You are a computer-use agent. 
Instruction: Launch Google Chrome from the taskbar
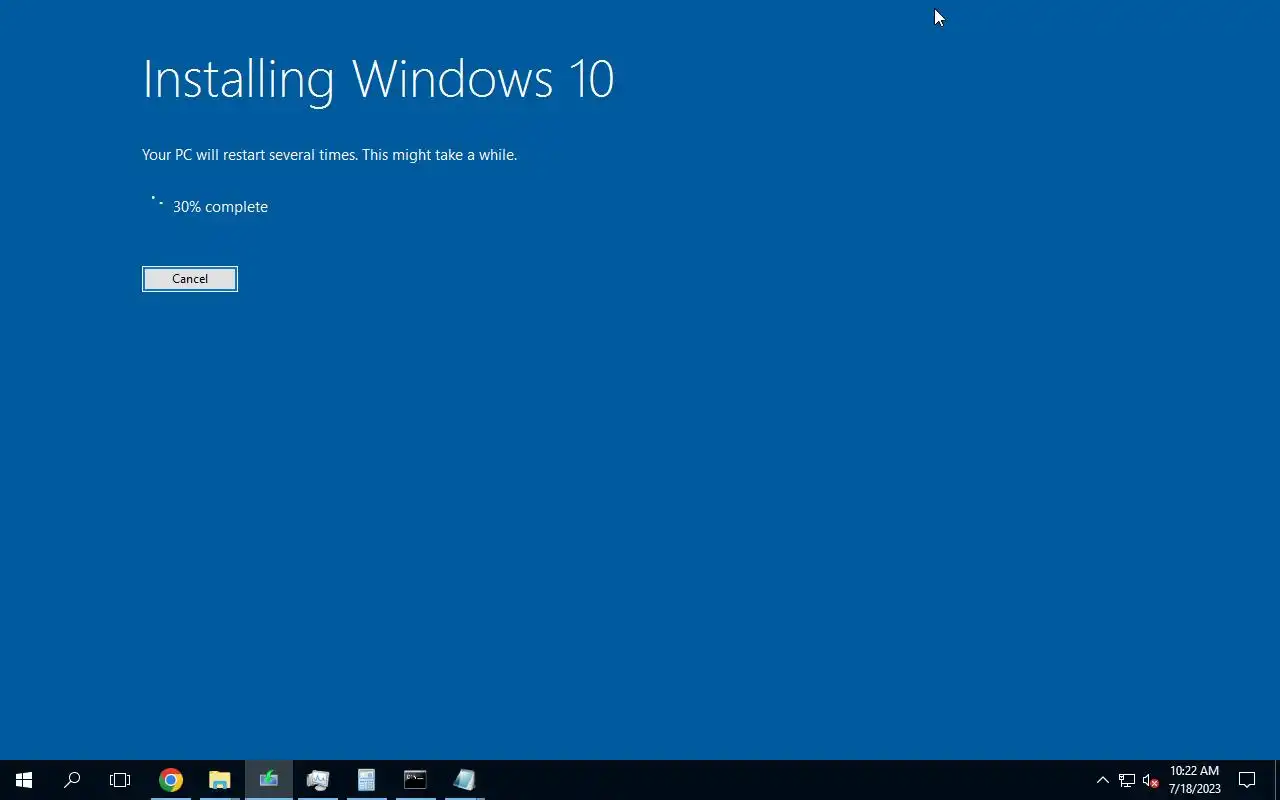[x=171, y=780]
